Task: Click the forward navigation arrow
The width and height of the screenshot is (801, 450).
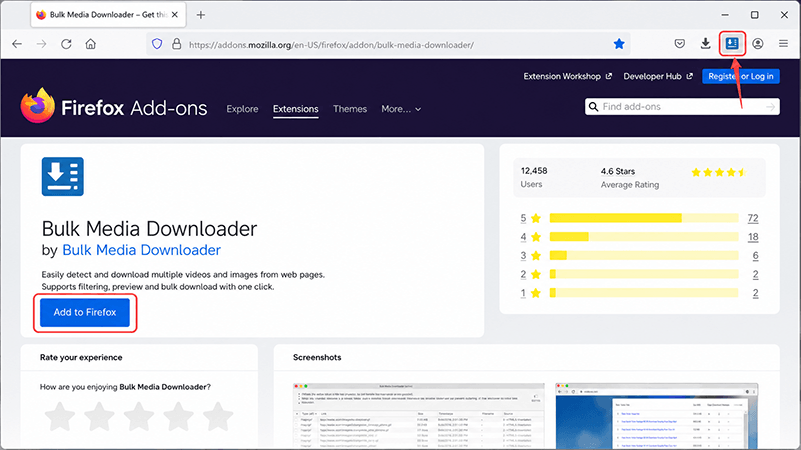Action: [41, 44]
